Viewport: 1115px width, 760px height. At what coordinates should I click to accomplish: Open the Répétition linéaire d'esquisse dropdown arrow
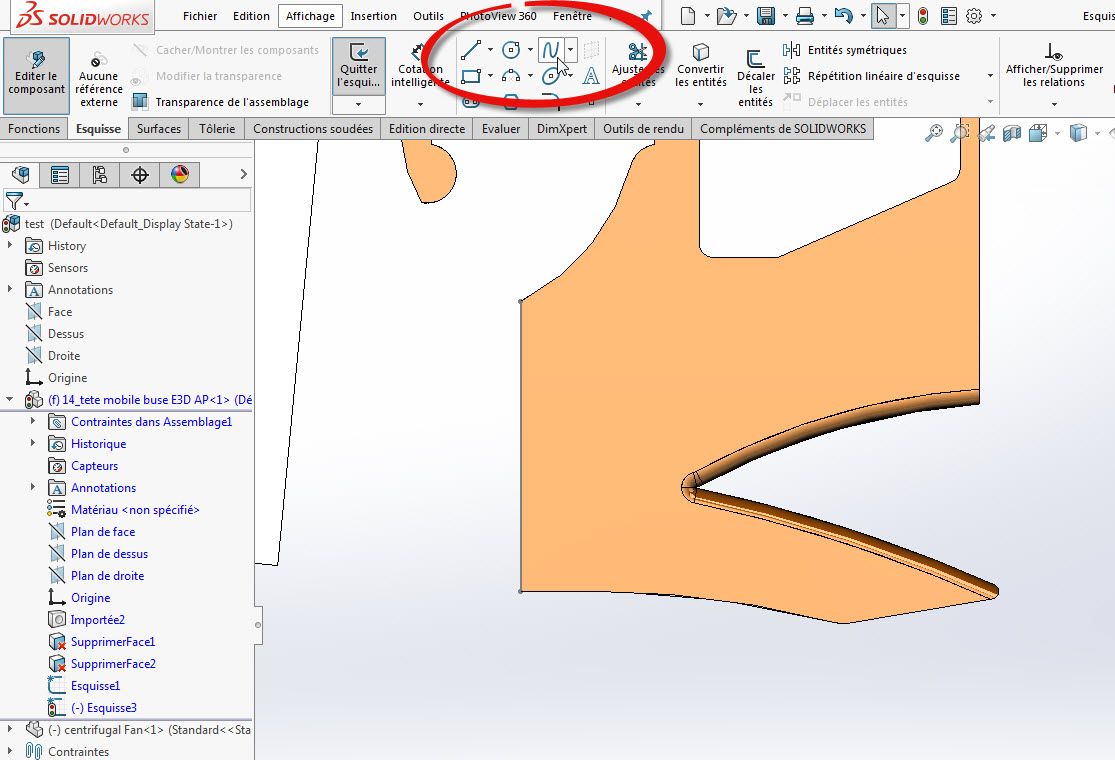tap(990, 76)
